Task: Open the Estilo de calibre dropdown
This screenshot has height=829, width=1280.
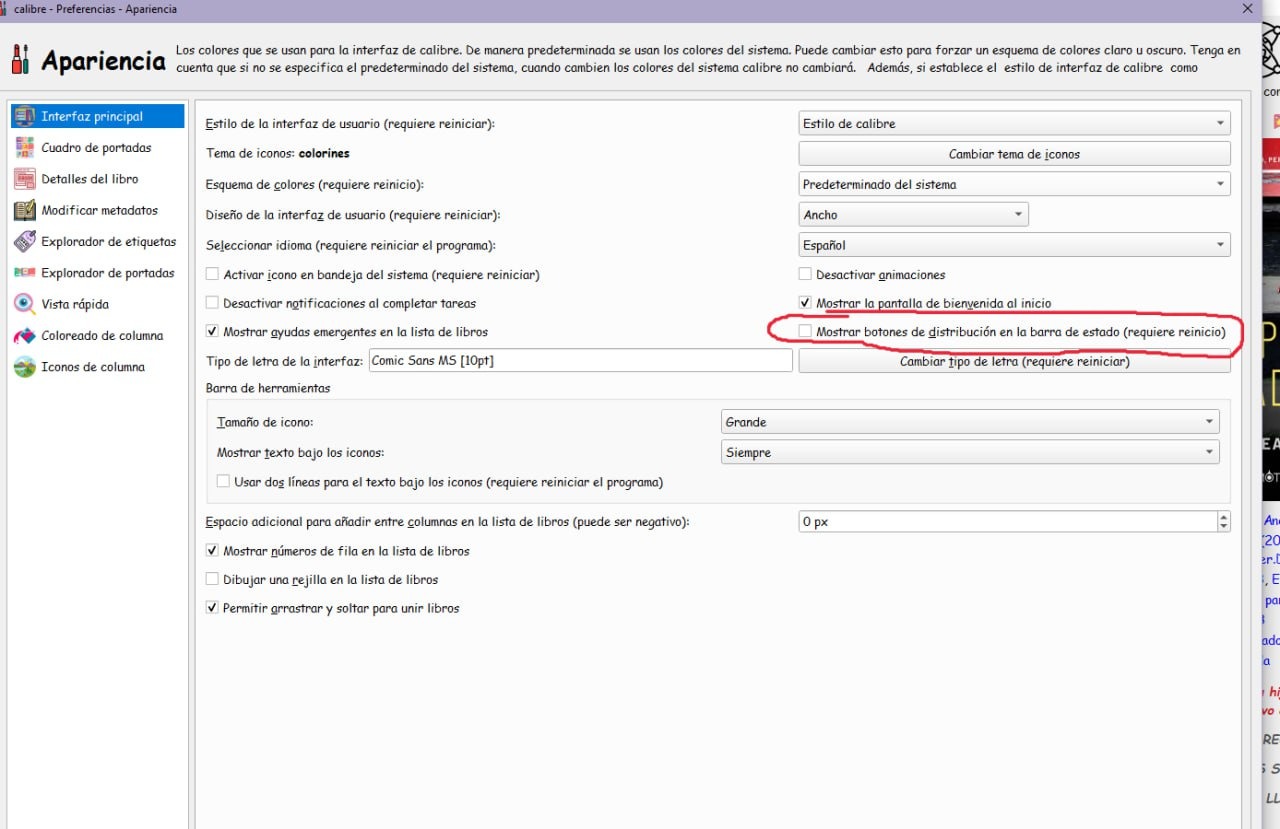Action: pyautogui.click(x=1014, y=124)
